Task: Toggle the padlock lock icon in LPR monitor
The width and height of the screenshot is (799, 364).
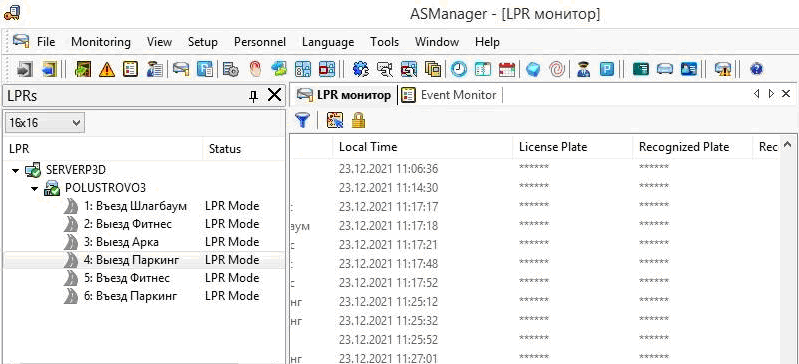Action: click(x=359, y=120)
